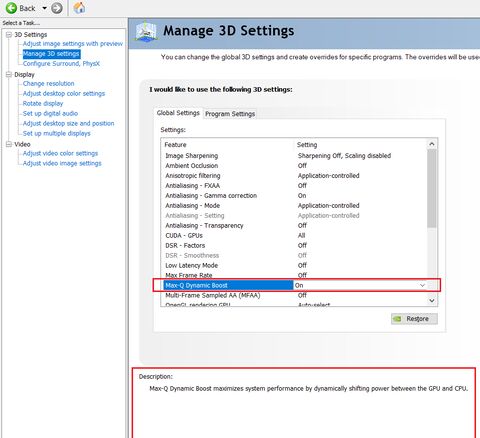Viewport: 480px width, 438px height.
Task: Select Antialiasing - Gamma correction row
Action: pyautogui.click(x=295, y=196)
